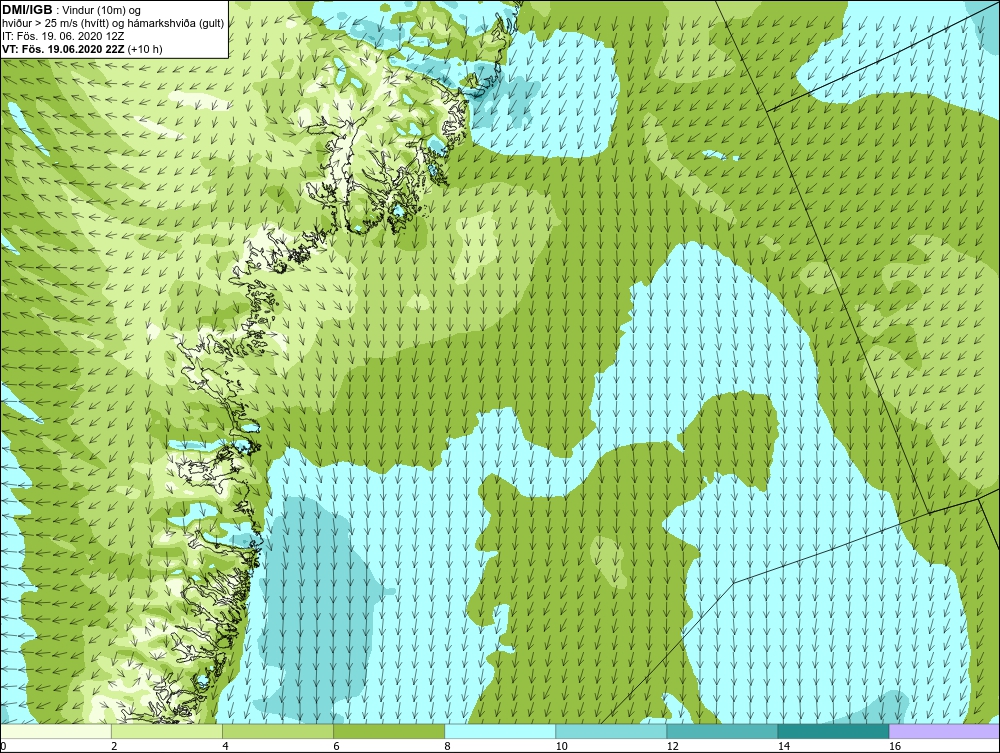
Task: Click the legend value label '12'
Action: point(672,746)
